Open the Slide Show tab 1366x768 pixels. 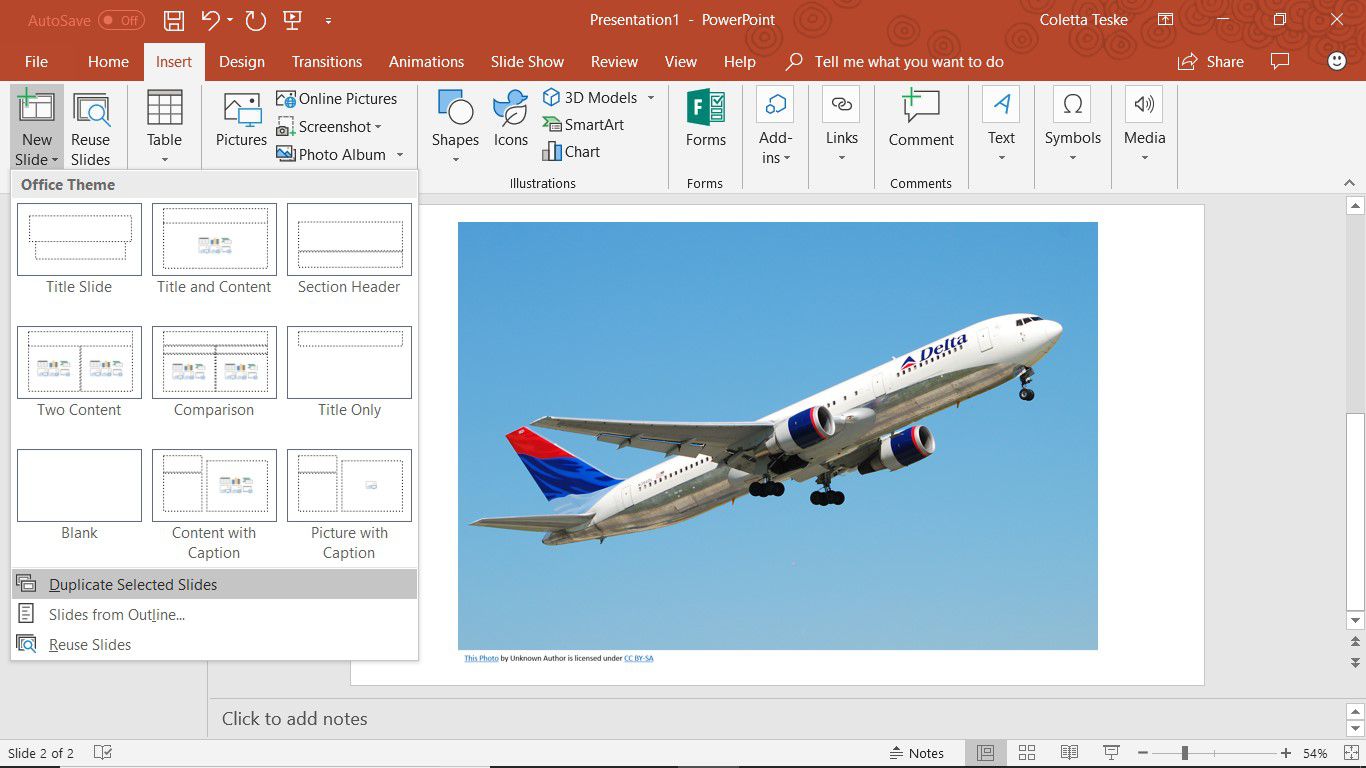(527, 62)
